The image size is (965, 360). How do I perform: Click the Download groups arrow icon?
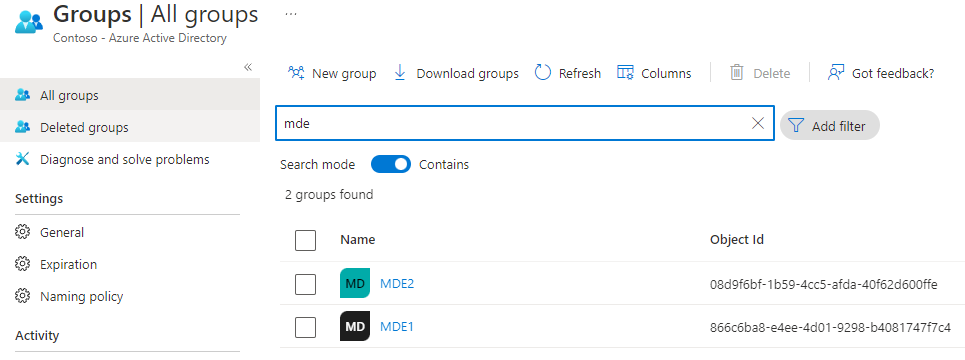[400, 73]
